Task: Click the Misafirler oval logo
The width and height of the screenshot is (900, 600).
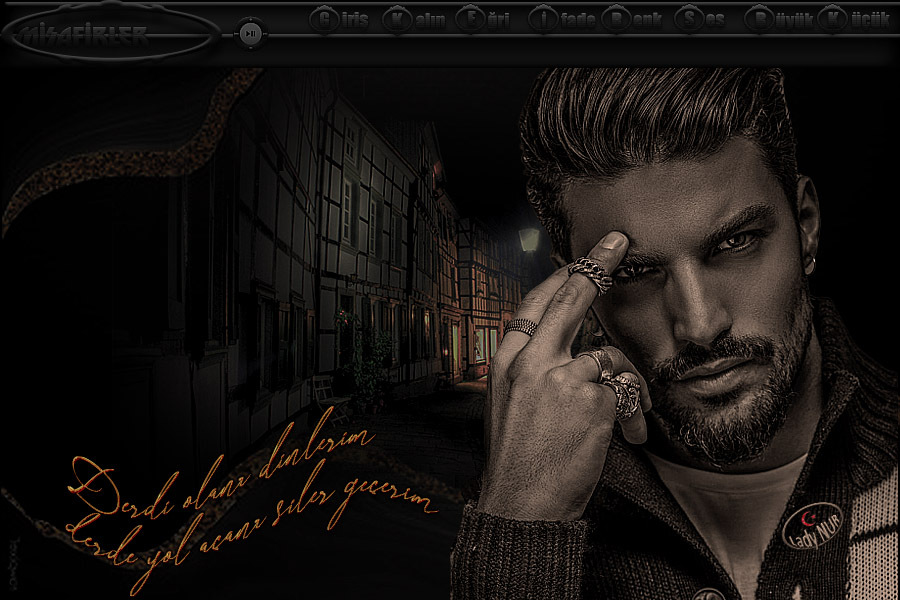Action: point(110,35)
